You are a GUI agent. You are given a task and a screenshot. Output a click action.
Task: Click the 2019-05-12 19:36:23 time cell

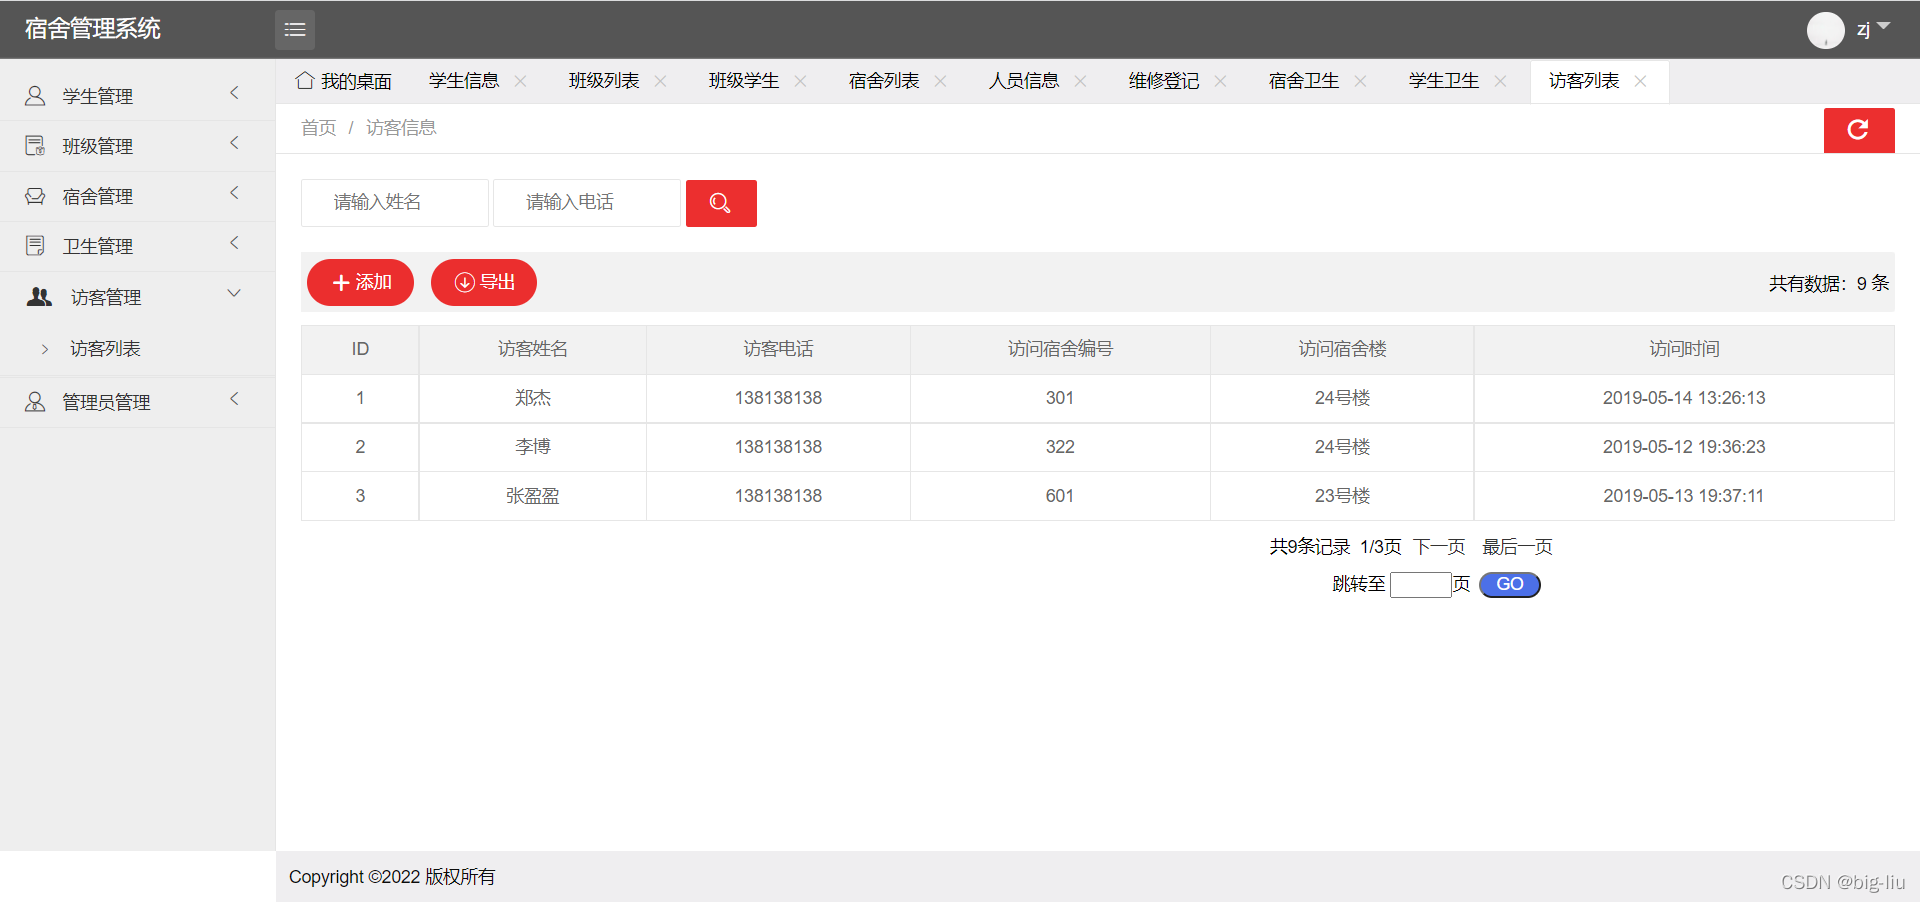click(1684, 447)
